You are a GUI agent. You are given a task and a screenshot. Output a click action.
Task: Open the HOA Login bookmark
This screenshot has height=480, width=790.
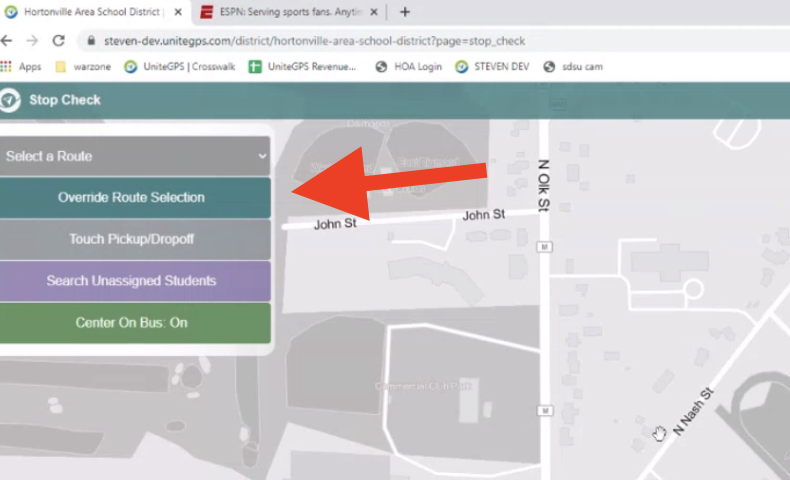point(409,66)
